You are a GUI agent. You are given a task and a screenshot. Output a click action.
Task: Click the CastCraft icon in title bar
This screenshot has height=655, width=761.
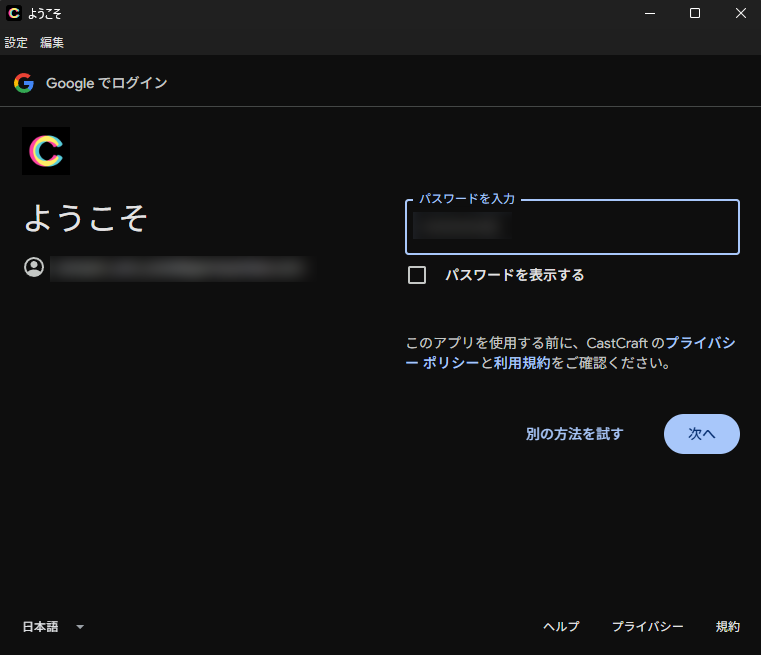pos(14,13)
